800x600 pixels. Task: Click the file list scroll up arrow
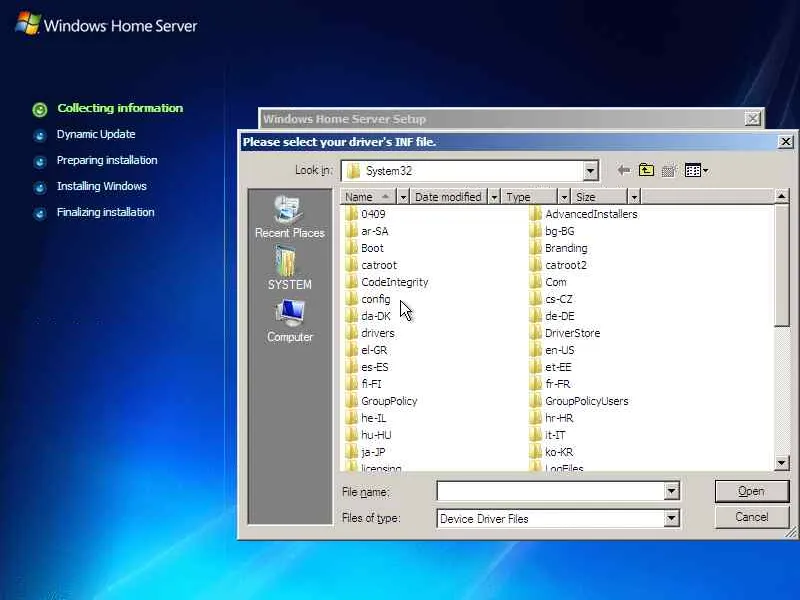click(x=782, y=196)
